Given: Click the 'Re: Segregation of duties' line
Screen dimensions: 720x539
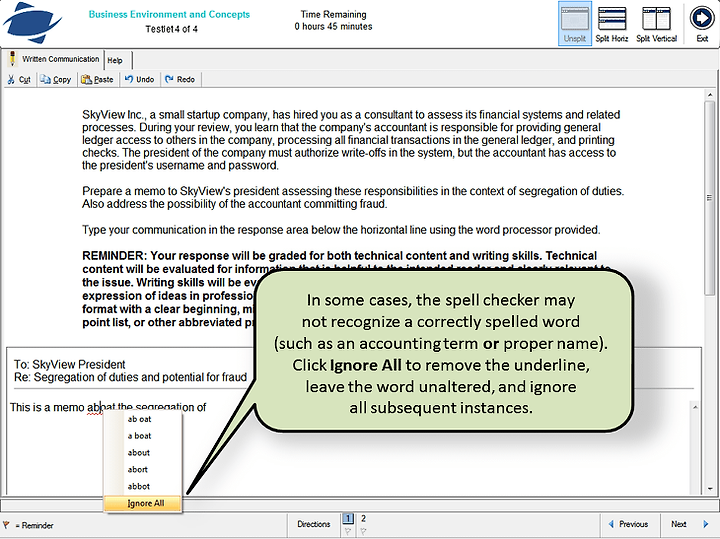Looking at the screenshot, I should pyautogui.click(x=130, y=377).
